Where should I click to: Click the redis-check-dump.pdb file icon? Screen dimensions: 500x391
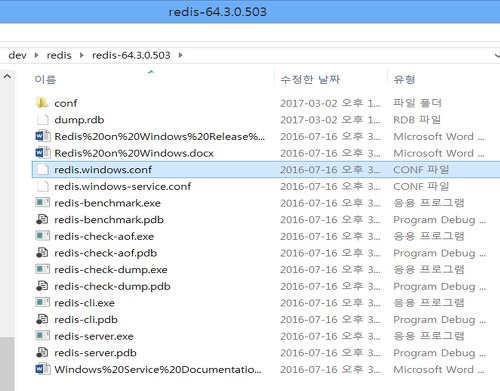point(42,286)
